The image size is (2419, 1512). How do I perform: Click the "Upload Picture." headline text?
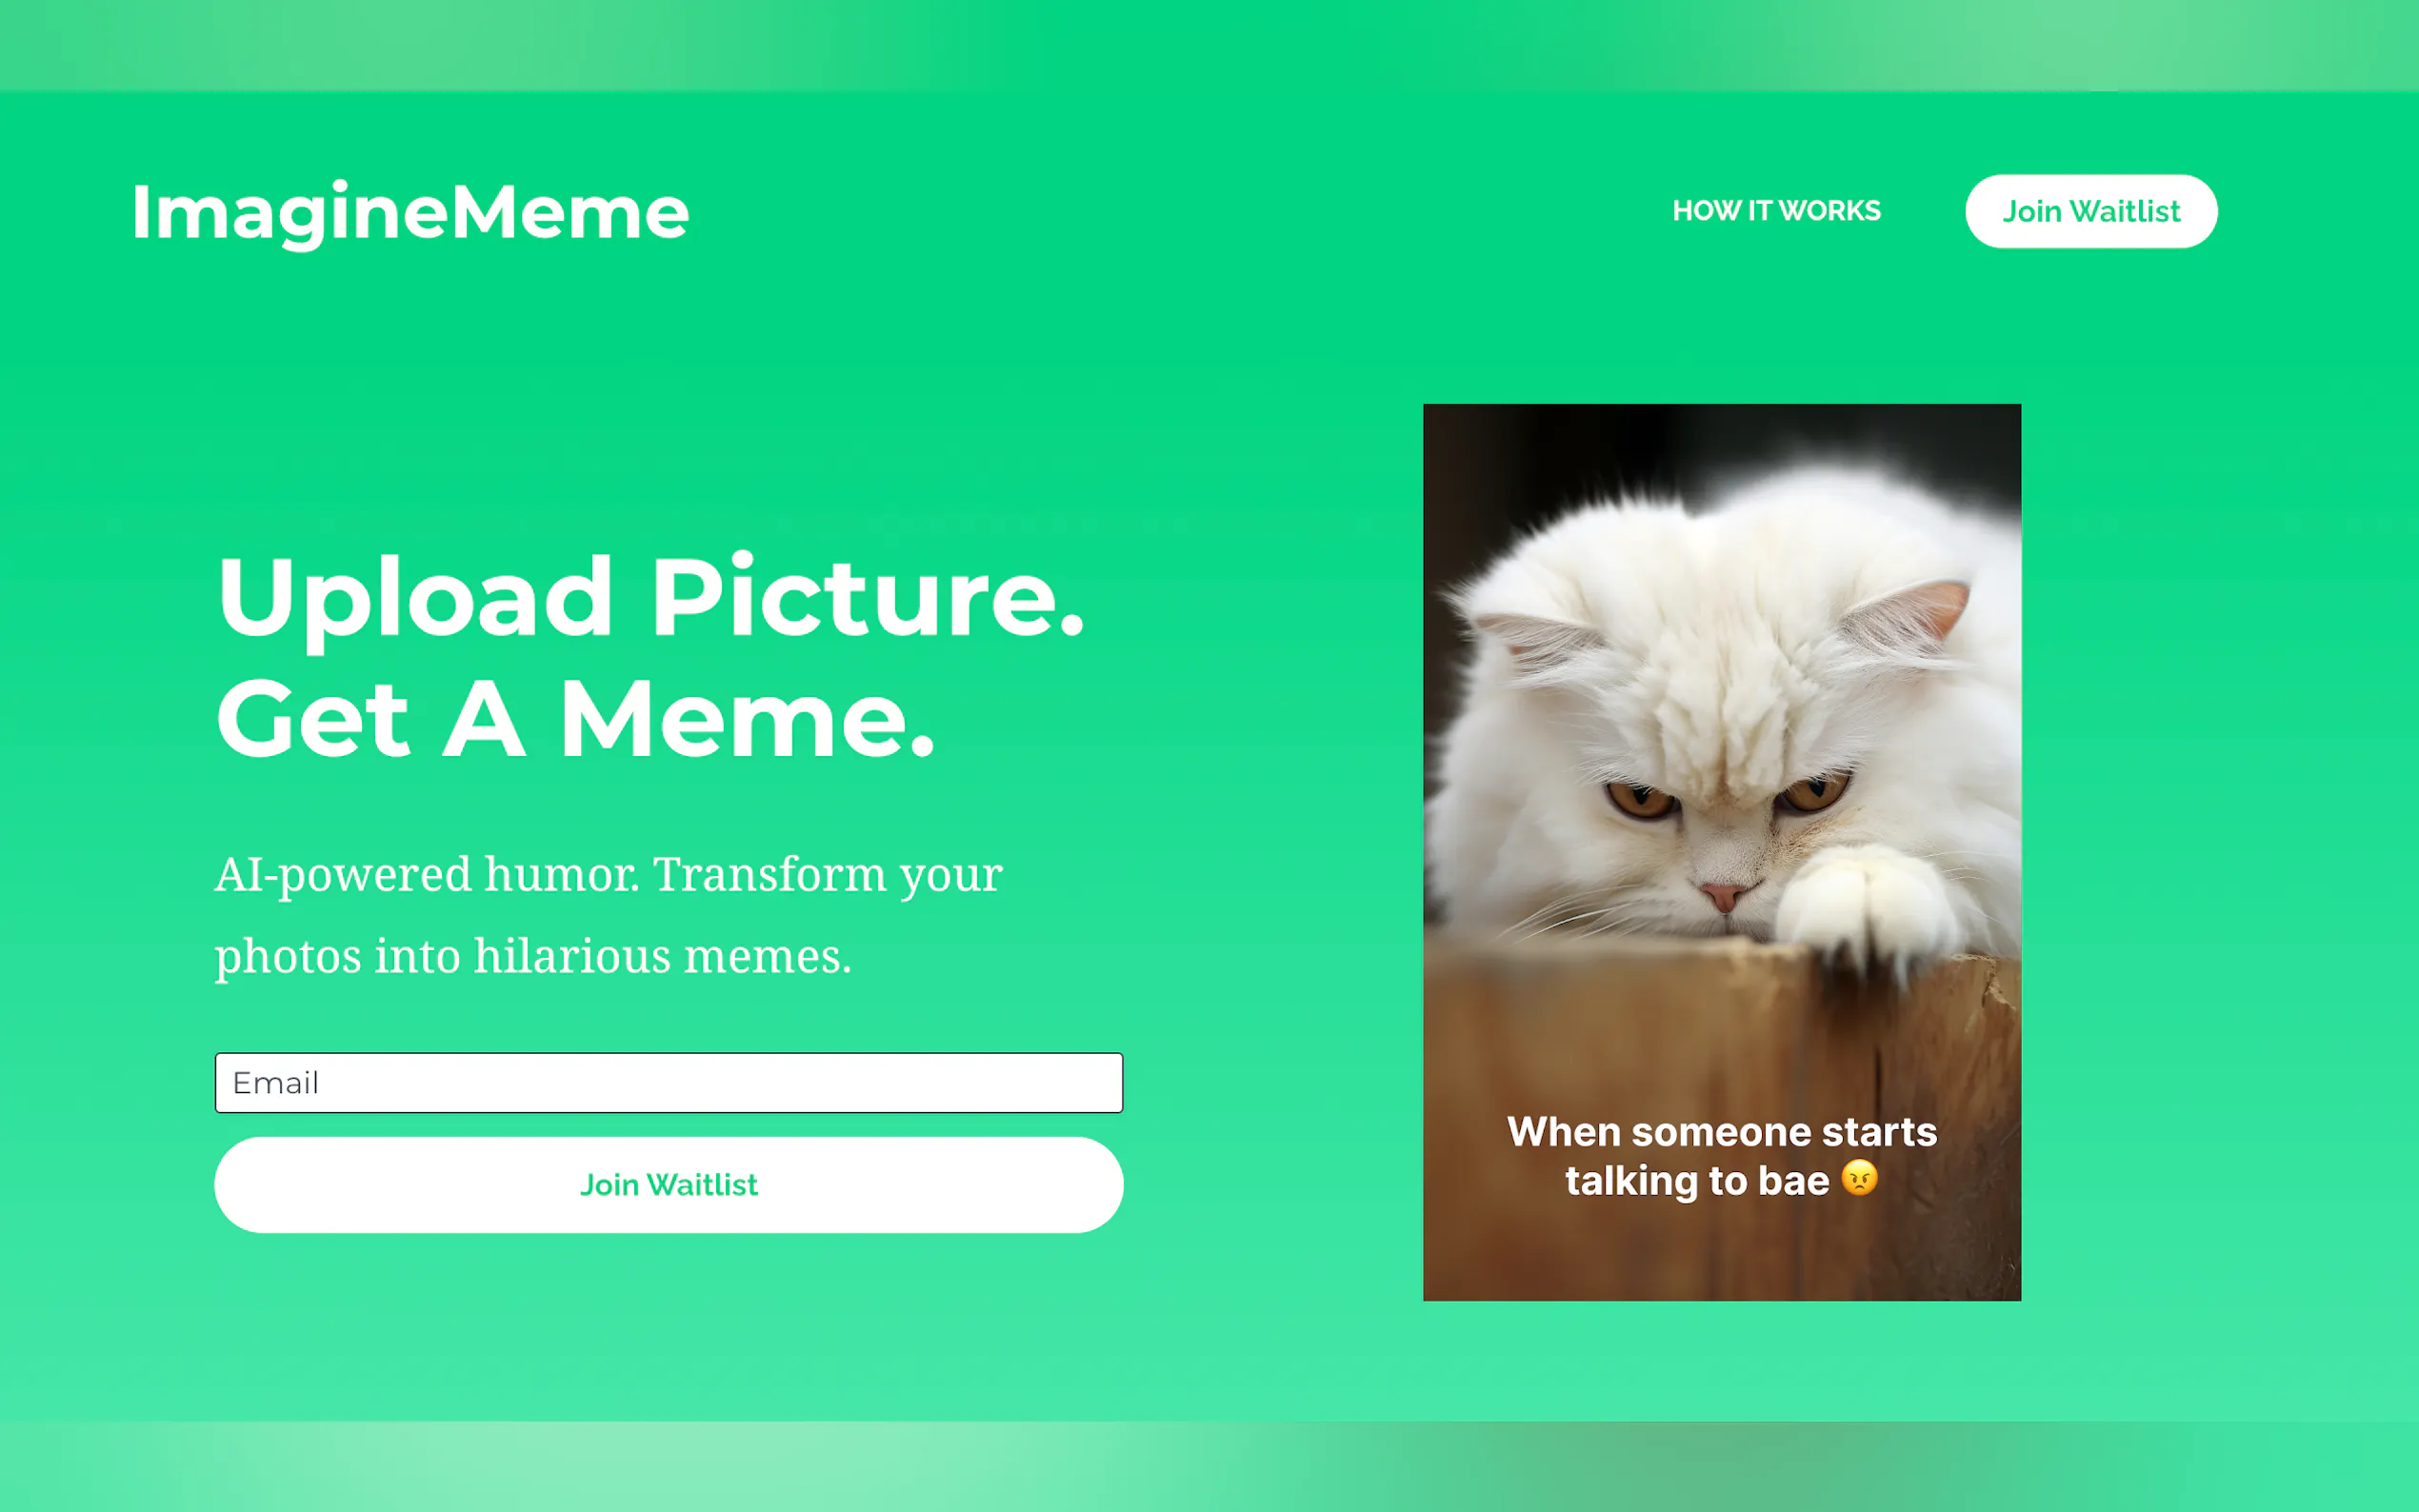pos(650,597)
